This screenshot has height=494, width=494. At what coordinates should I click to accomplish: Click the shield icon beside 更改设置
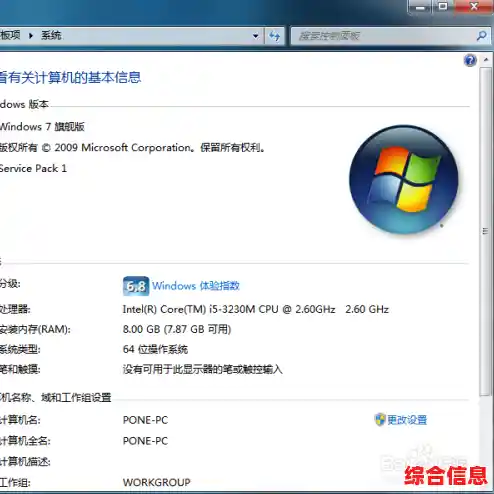tap(380, 420)
